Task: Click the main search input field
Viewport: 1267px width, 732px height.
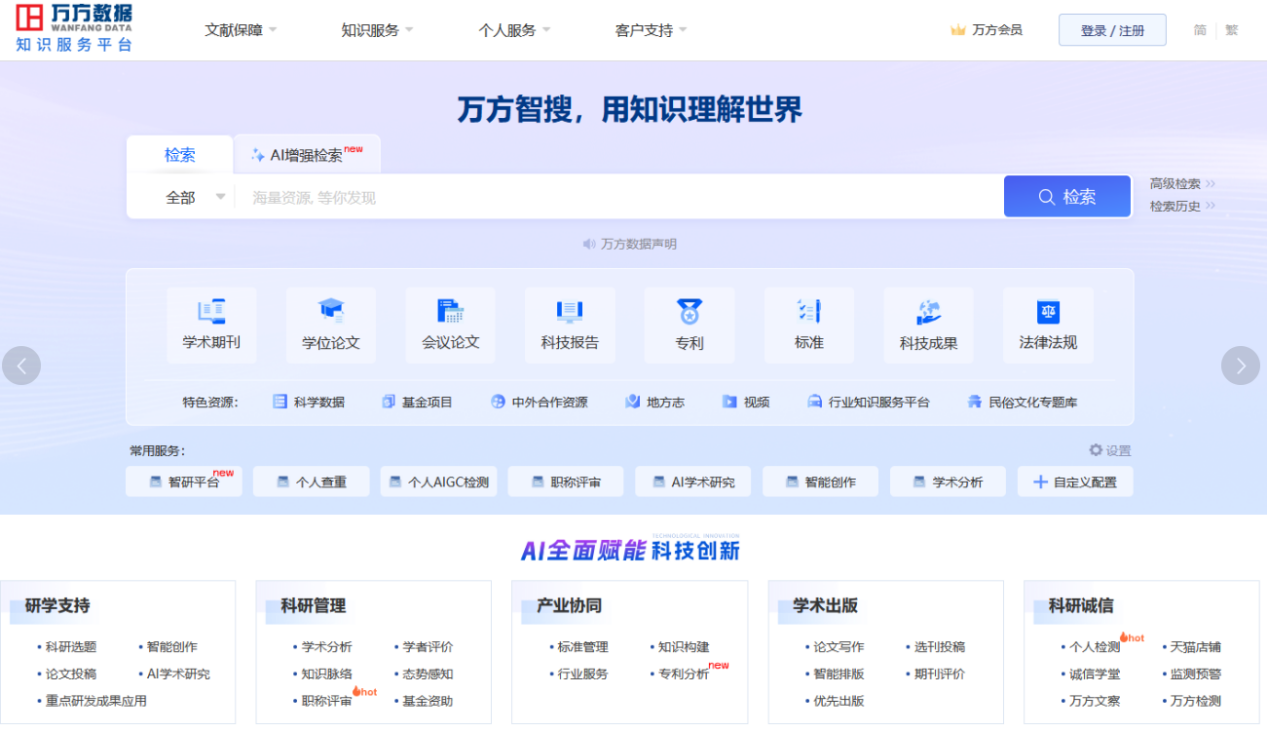Action: point(619,197)
